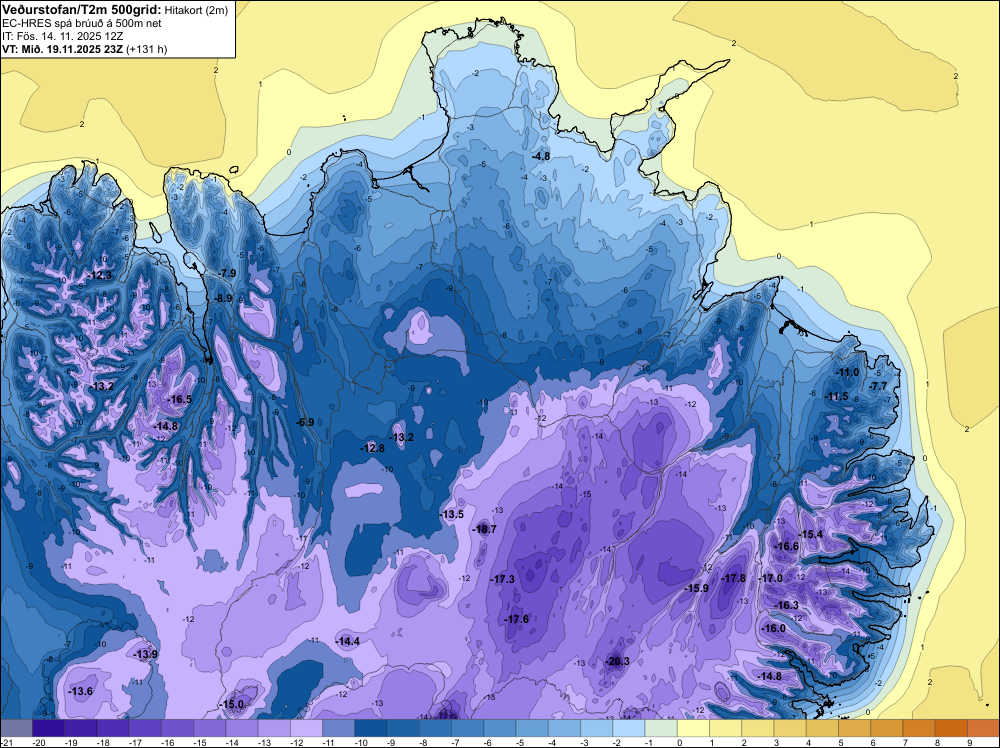Click the -15.9 temperature label

click(x=696, y=588)
